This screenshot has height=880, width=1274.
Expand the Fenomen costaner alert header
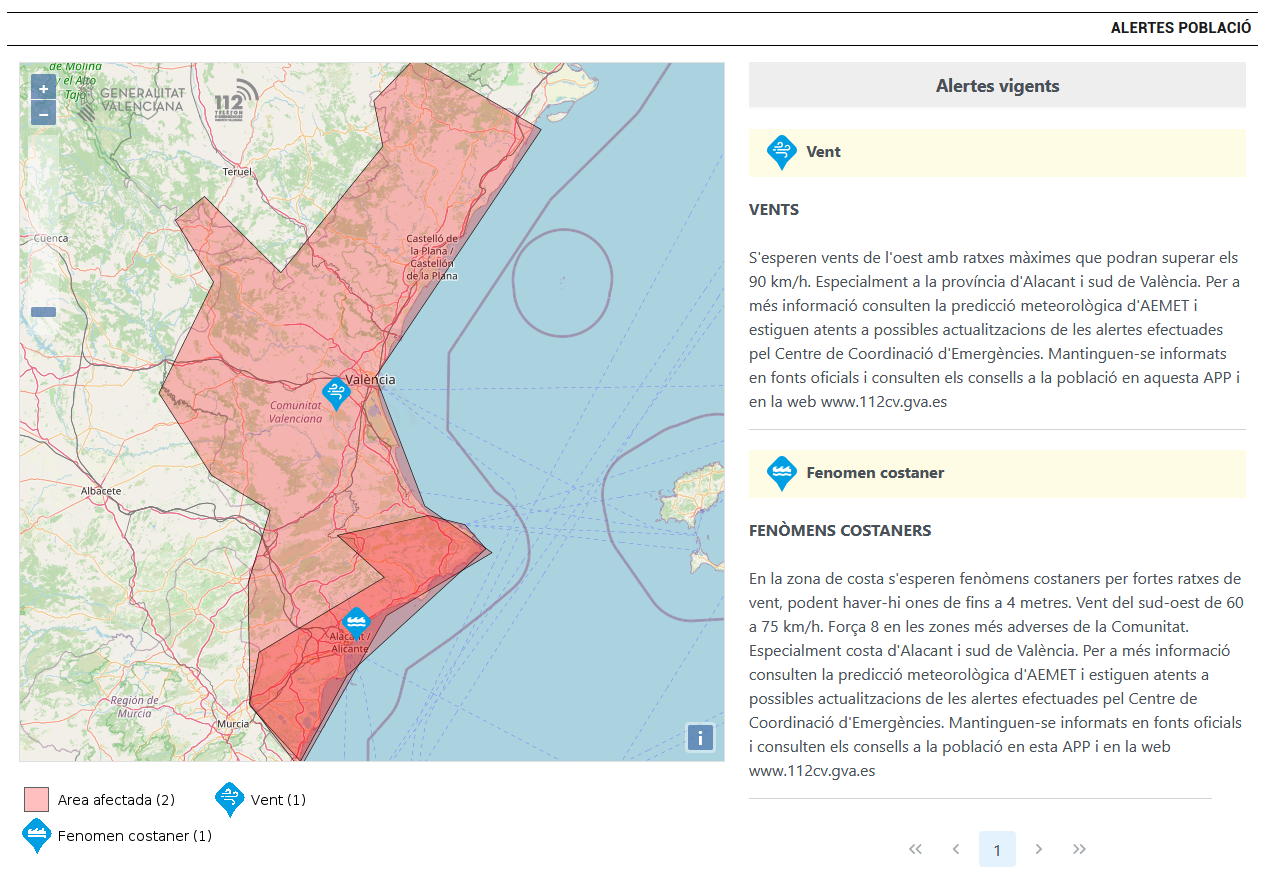(x=997, y=474)
